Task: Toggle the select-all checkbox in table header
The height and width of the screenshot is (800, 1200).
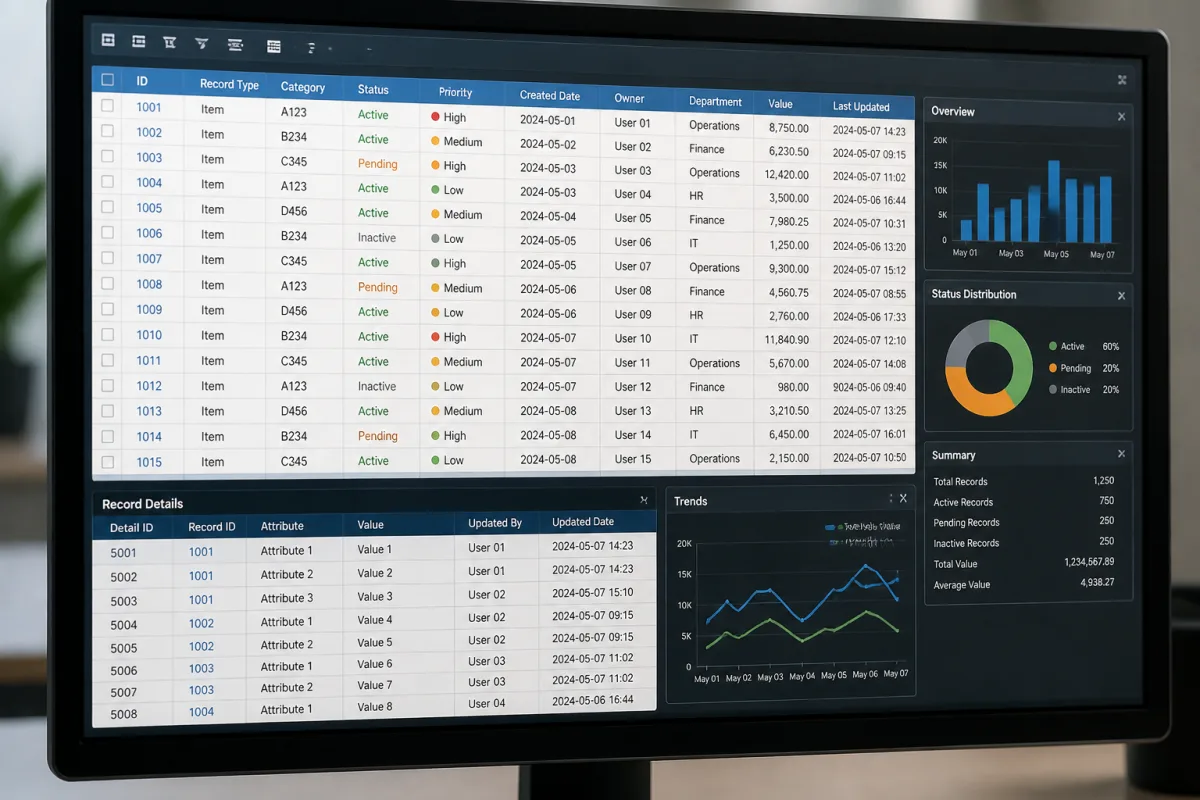Action: click(x=108, y=79)
